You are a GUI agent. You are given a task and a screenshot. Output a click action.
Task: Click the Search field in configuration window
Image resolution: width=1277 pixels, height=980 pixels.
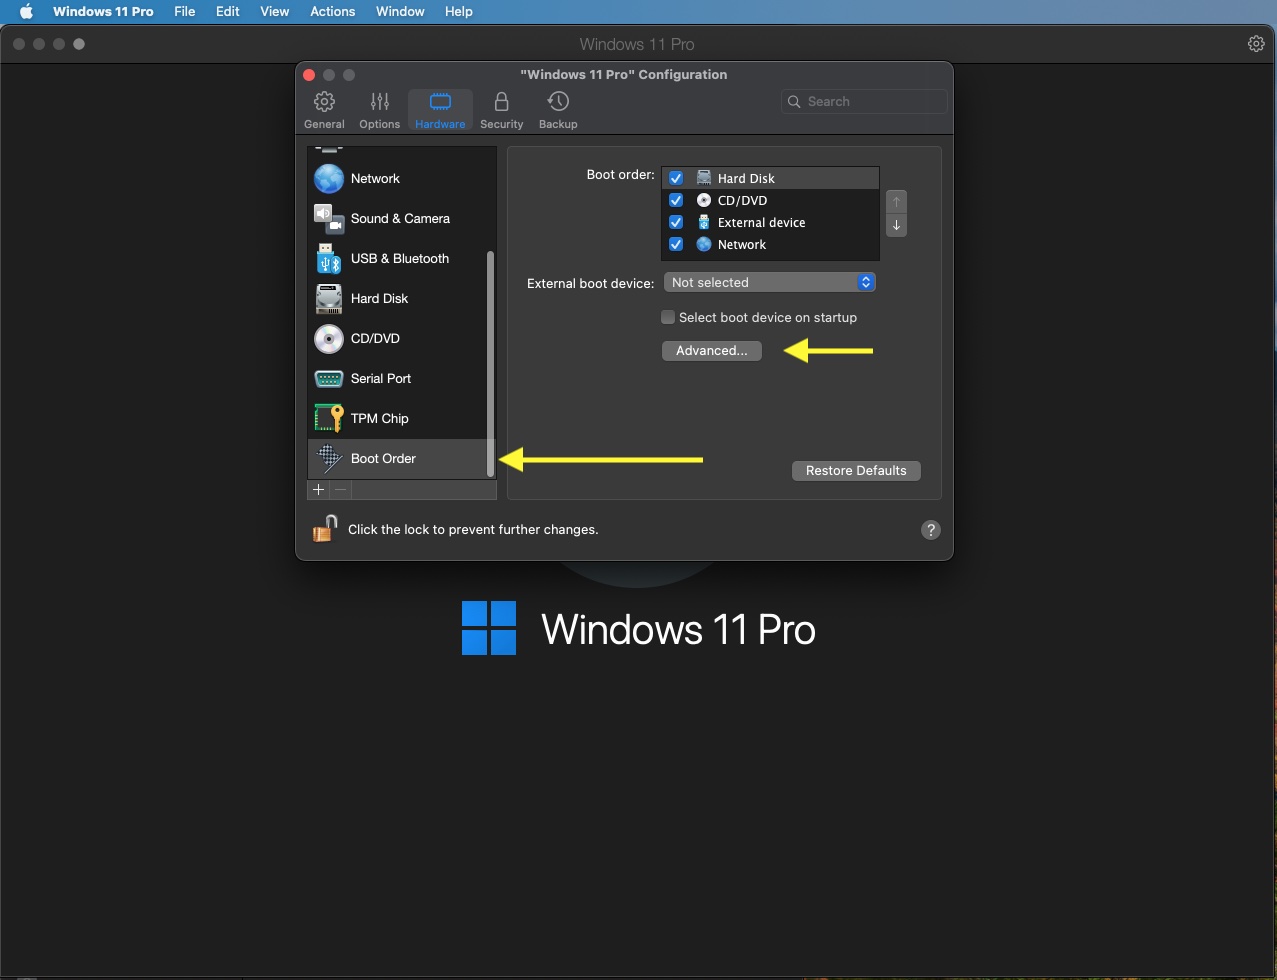coord(864,101)
